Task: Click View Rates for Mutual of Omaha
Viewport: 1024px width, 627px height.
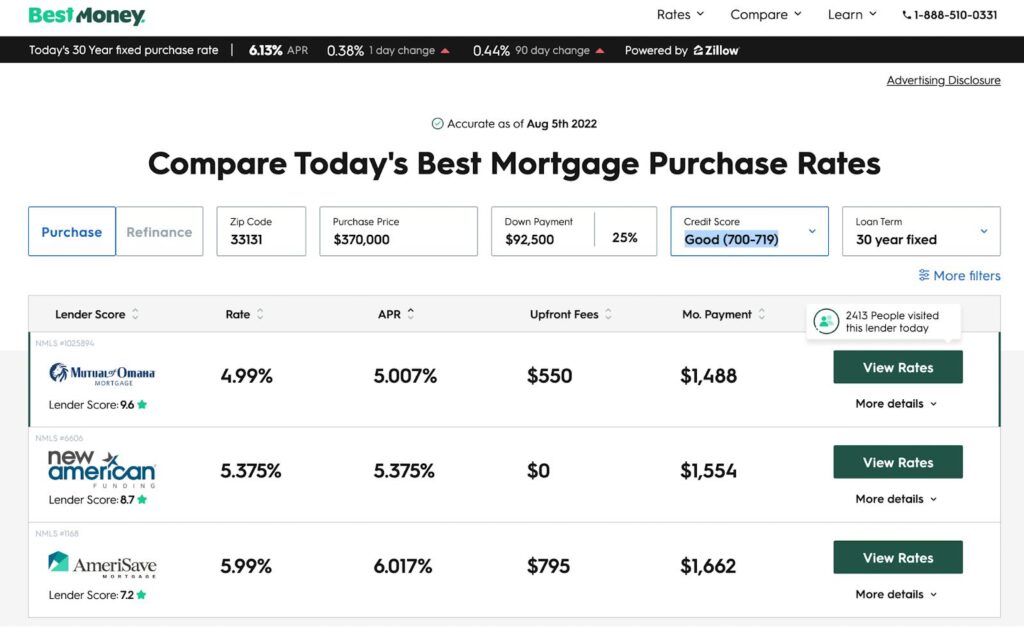Action: (897, 367)
